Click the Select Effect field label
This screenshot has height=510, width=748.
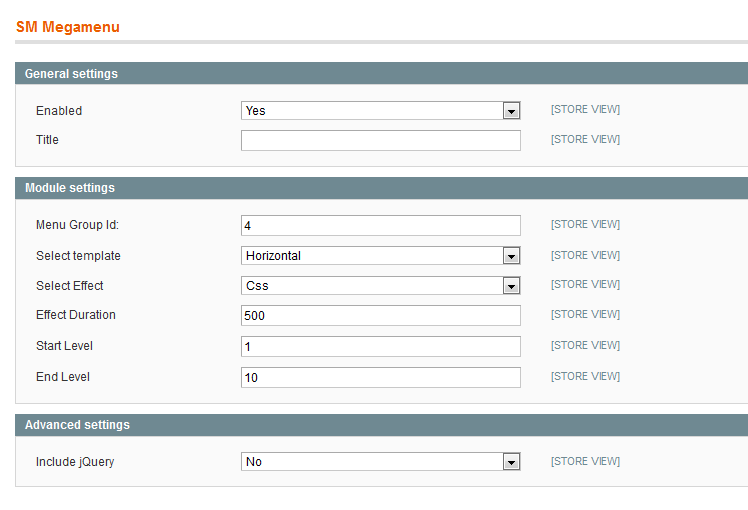click(70, 286)
